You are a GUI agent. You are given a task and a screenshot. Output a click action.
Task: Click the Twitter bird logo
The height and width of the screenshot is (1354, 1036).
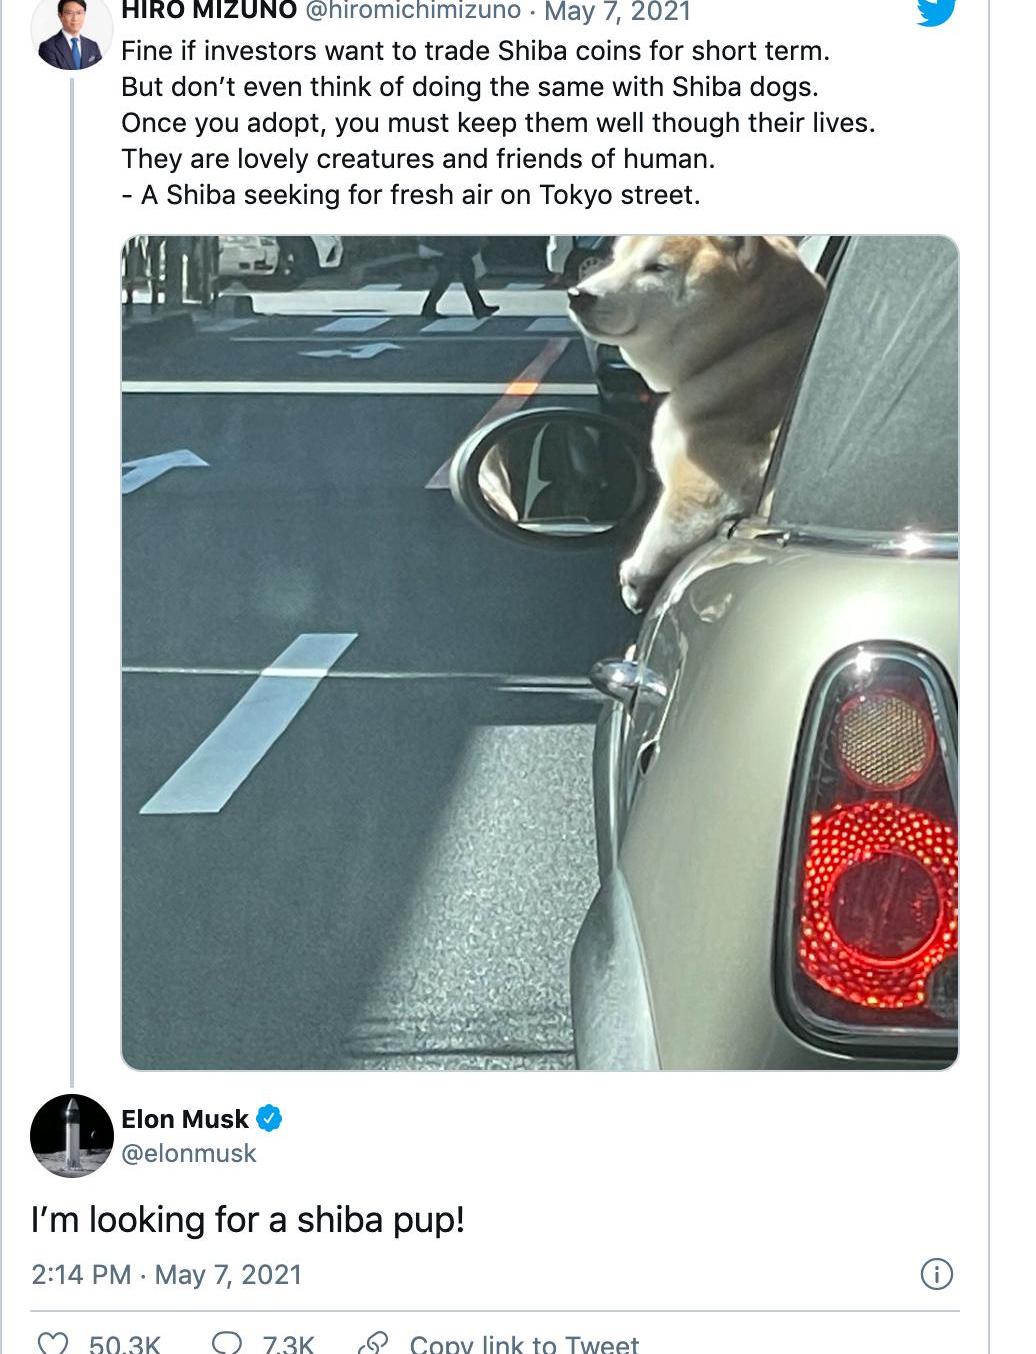[x=936, y=10]
